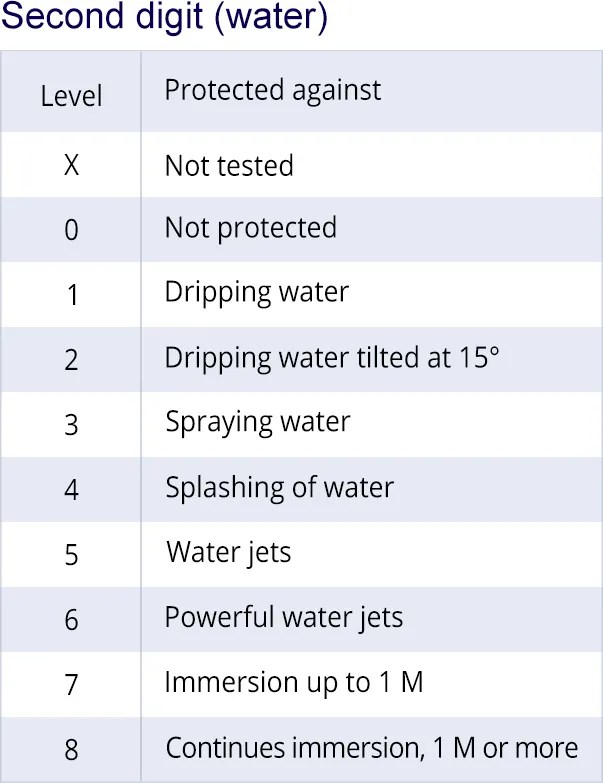603x783 pixels.
Task: Click the "Spraying water" description
Action: (258, 422)
